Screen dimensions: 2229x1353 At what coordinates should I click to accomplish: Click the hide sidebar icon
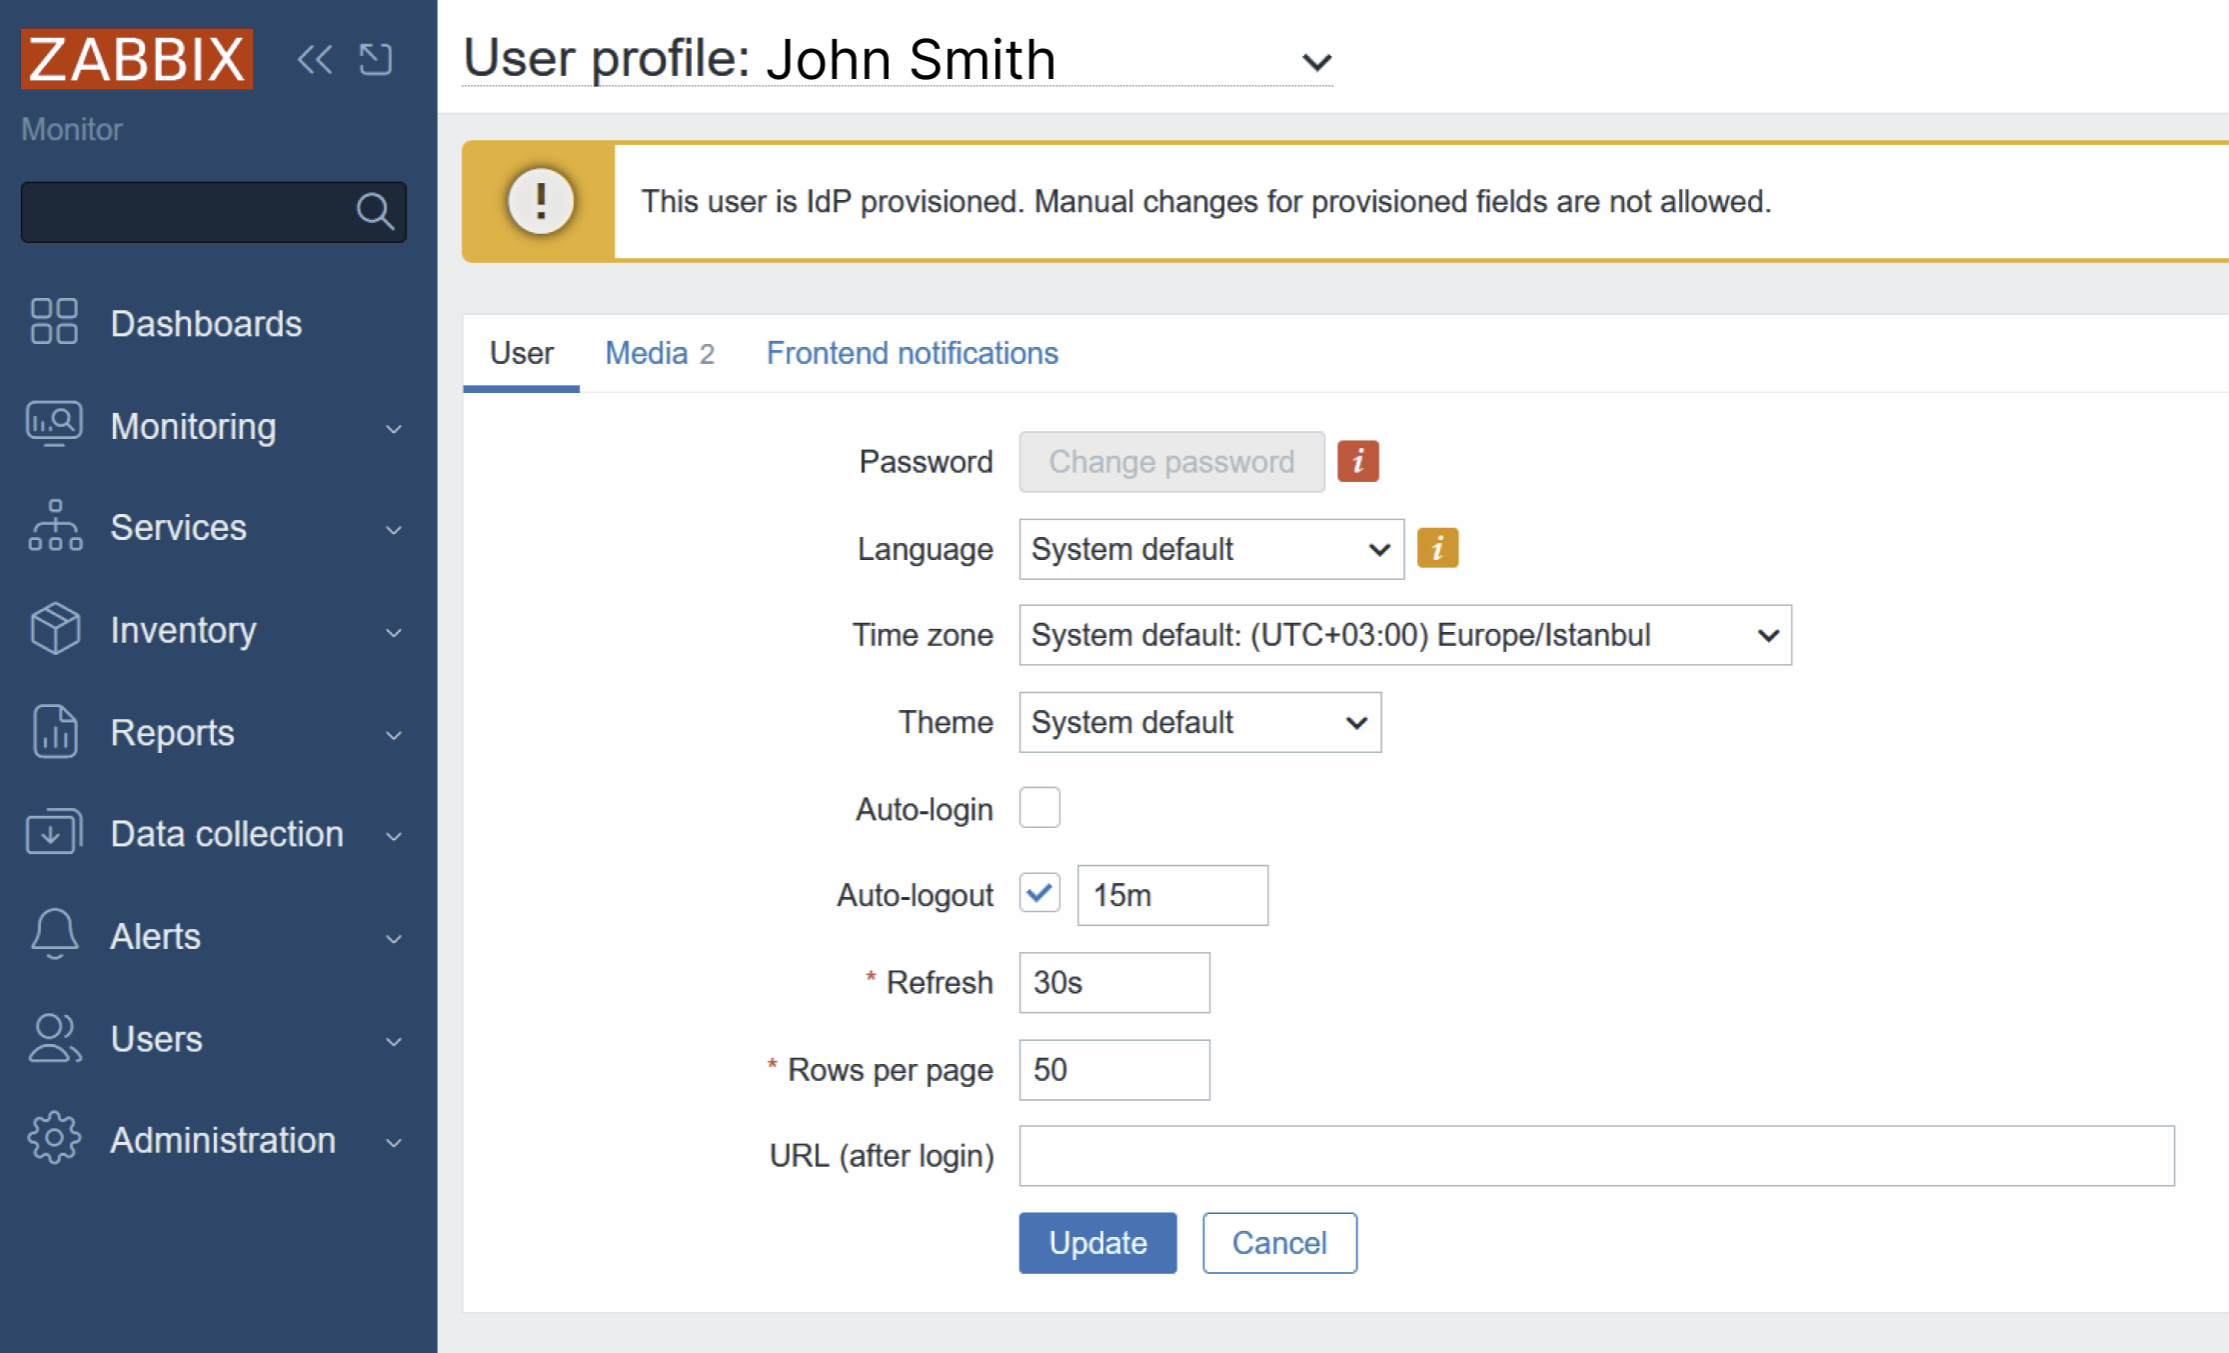tap(376, 59)
